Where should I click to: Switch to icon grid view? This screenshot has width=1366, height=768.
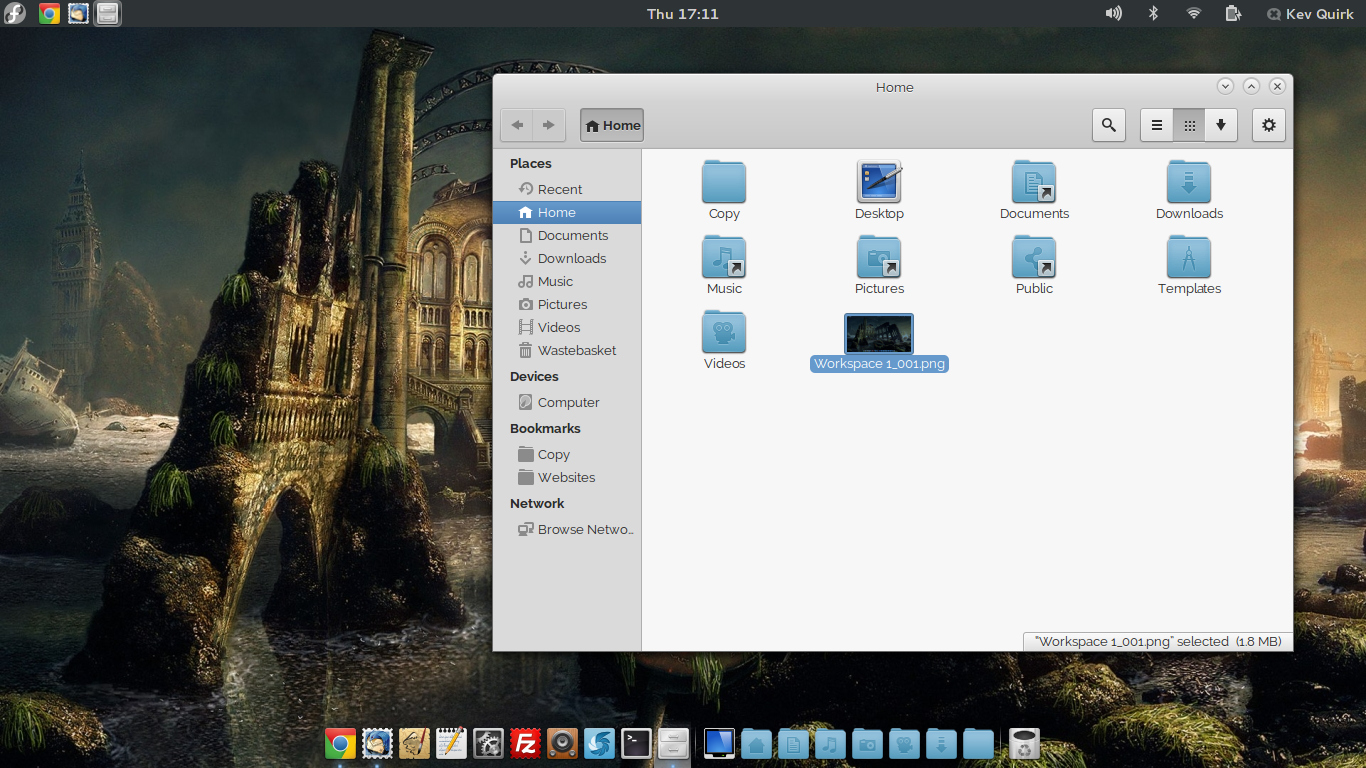[x=1189, y=125]
